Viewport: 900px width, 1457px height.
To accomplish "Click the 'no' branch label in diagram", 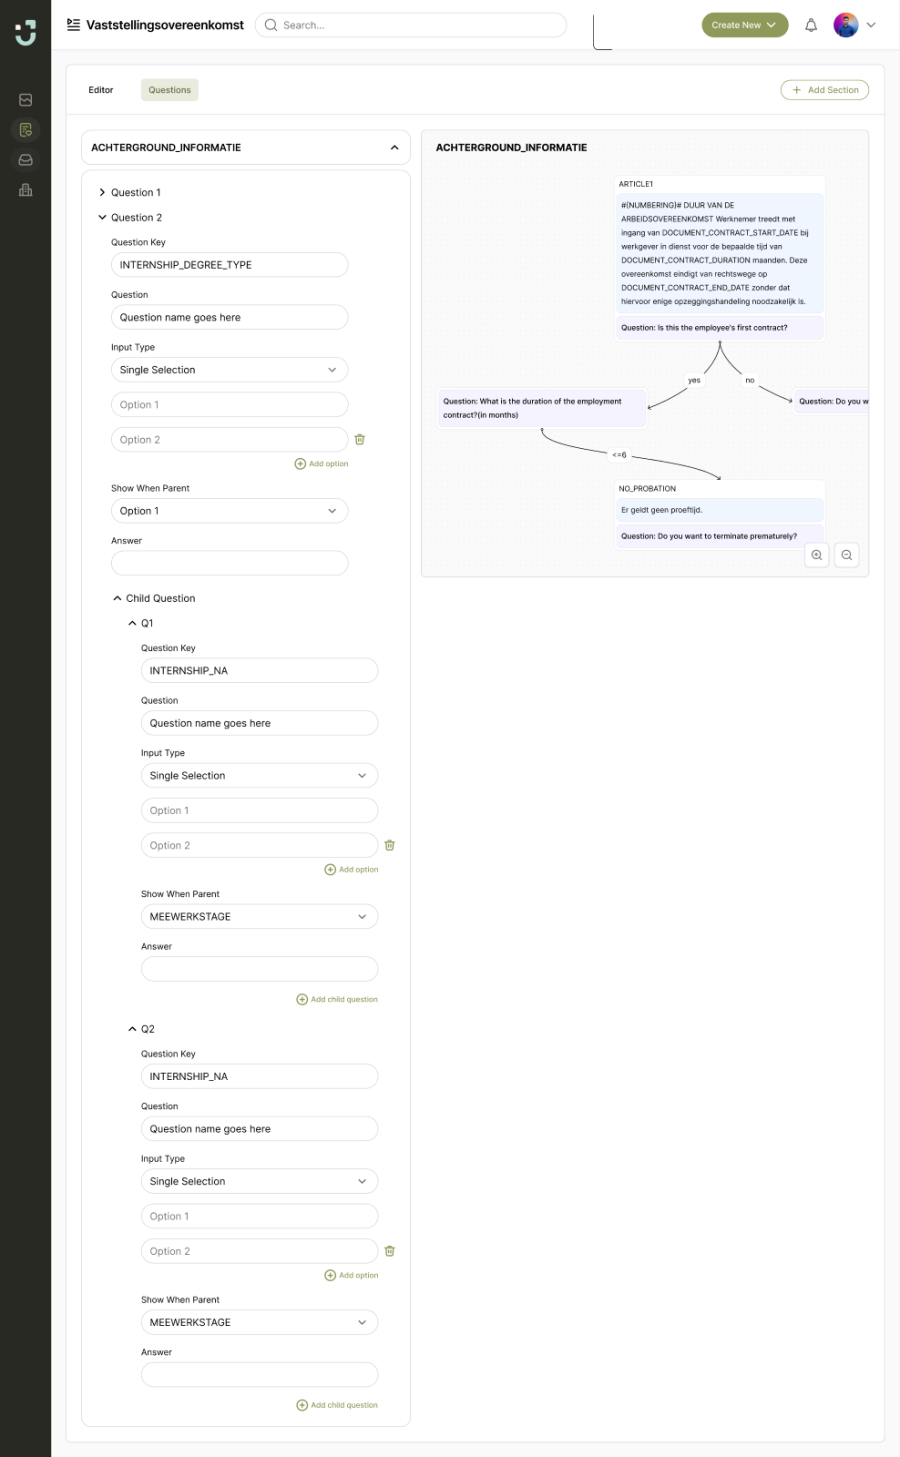I will 750,381.
